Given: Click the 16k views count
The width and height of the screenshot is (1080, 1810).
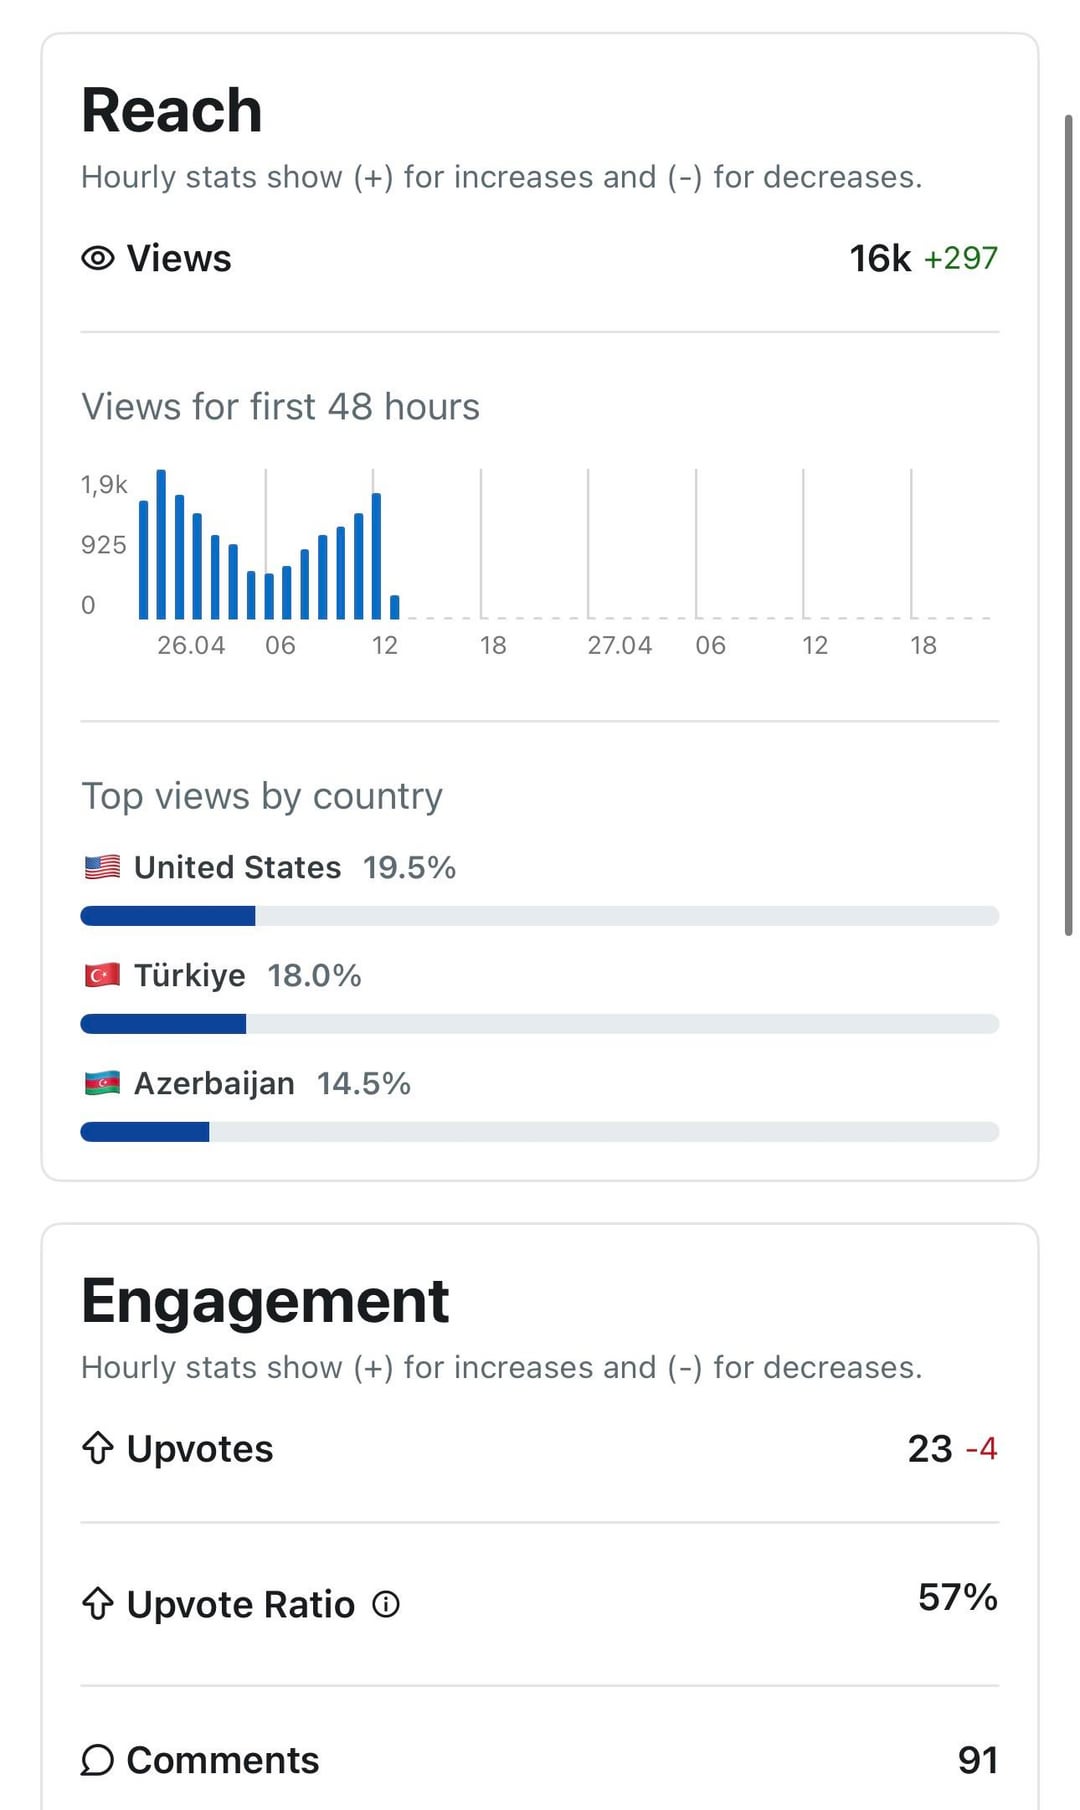Looking at the screenshot, I should (880, 258).
